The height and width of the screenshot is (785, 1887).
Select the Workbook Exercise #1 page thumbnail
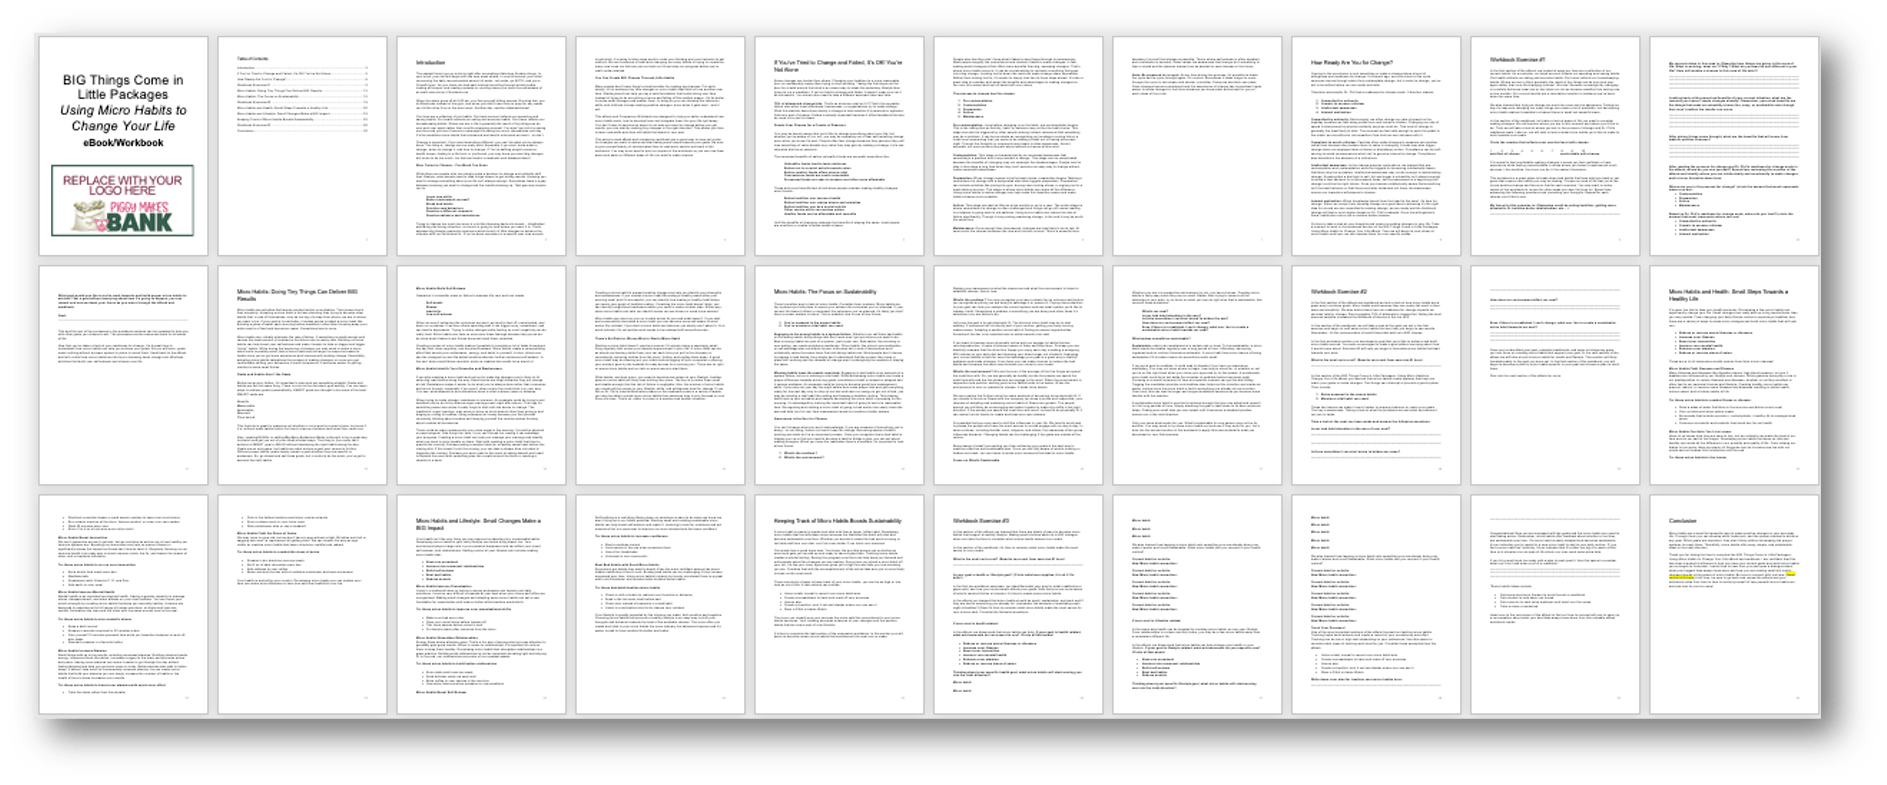[1555, 146]
